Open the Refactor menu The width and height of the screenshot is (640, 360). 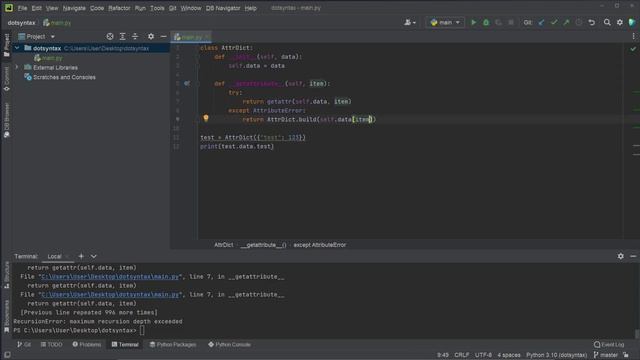click(119, 8)
